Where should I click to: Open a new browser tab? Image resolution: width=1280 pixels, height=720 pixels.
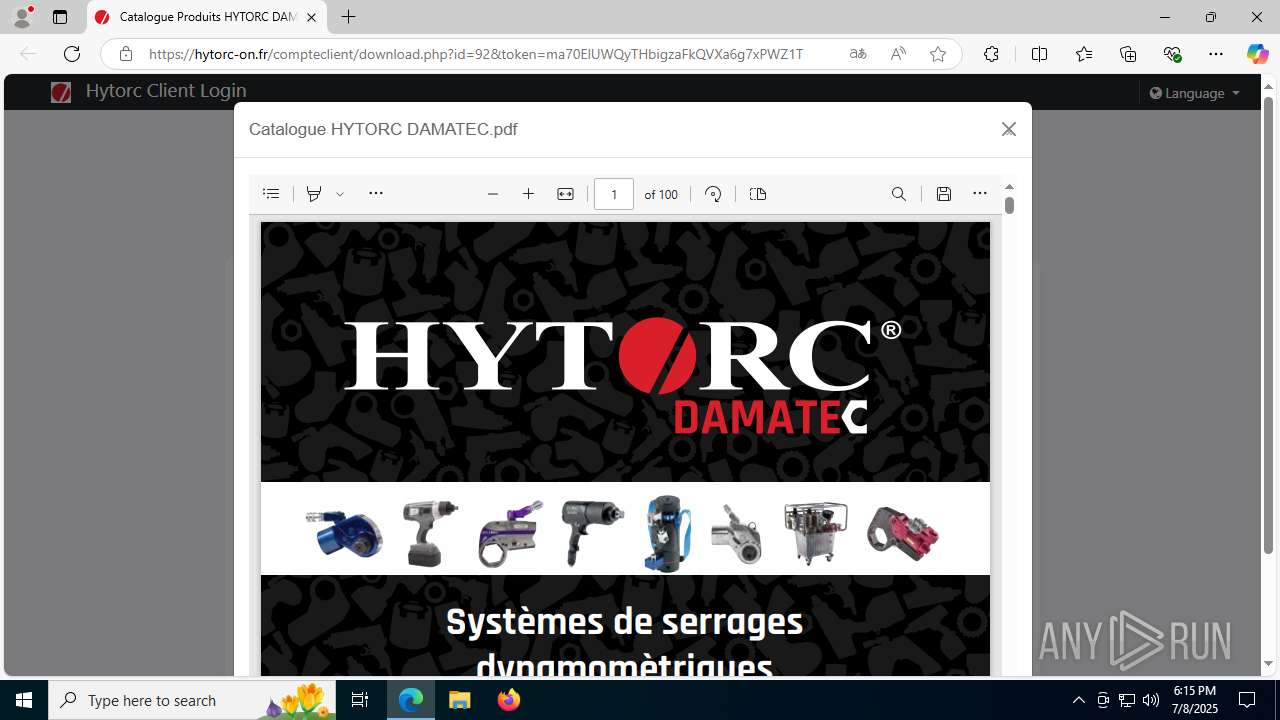click(x=348, y=17)
